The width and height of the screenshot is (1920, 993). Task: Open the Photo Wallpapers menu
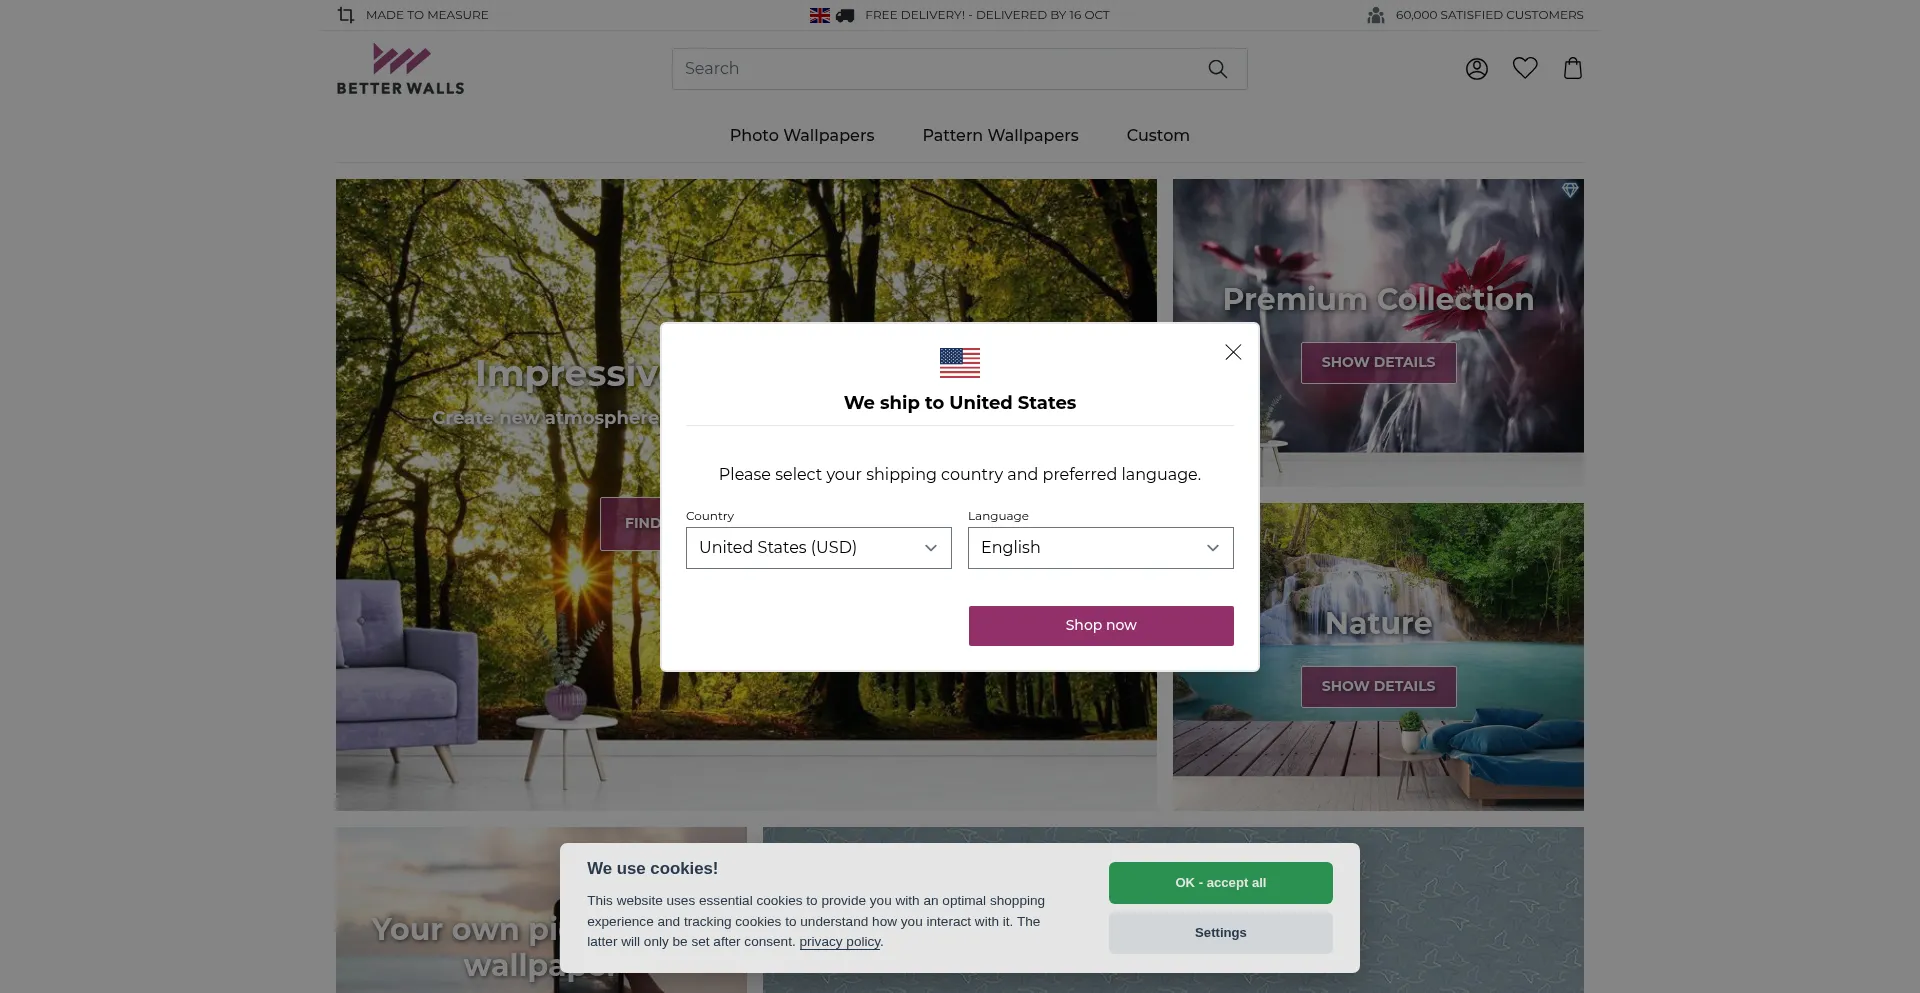pyautogui.click(x=802, y=135)
